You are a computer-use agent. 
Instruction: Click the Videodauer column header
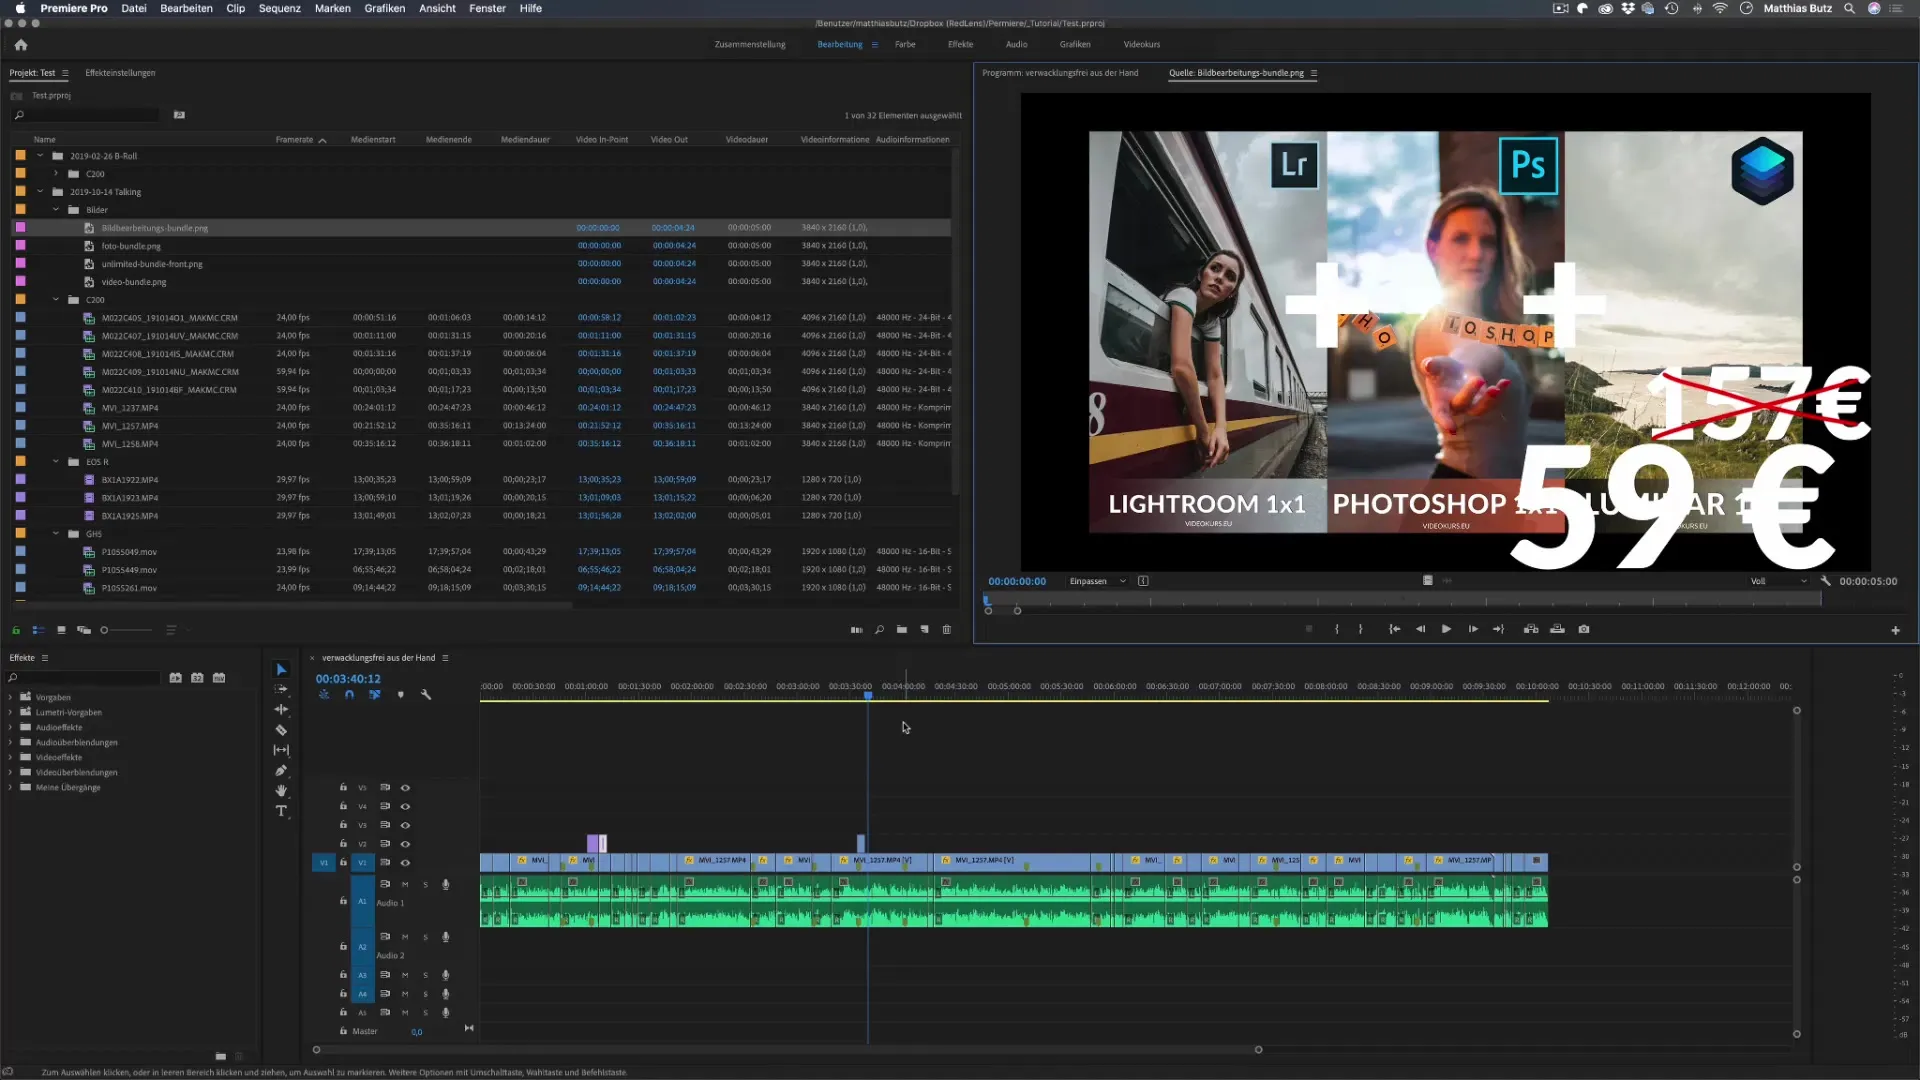pos(747,140)
